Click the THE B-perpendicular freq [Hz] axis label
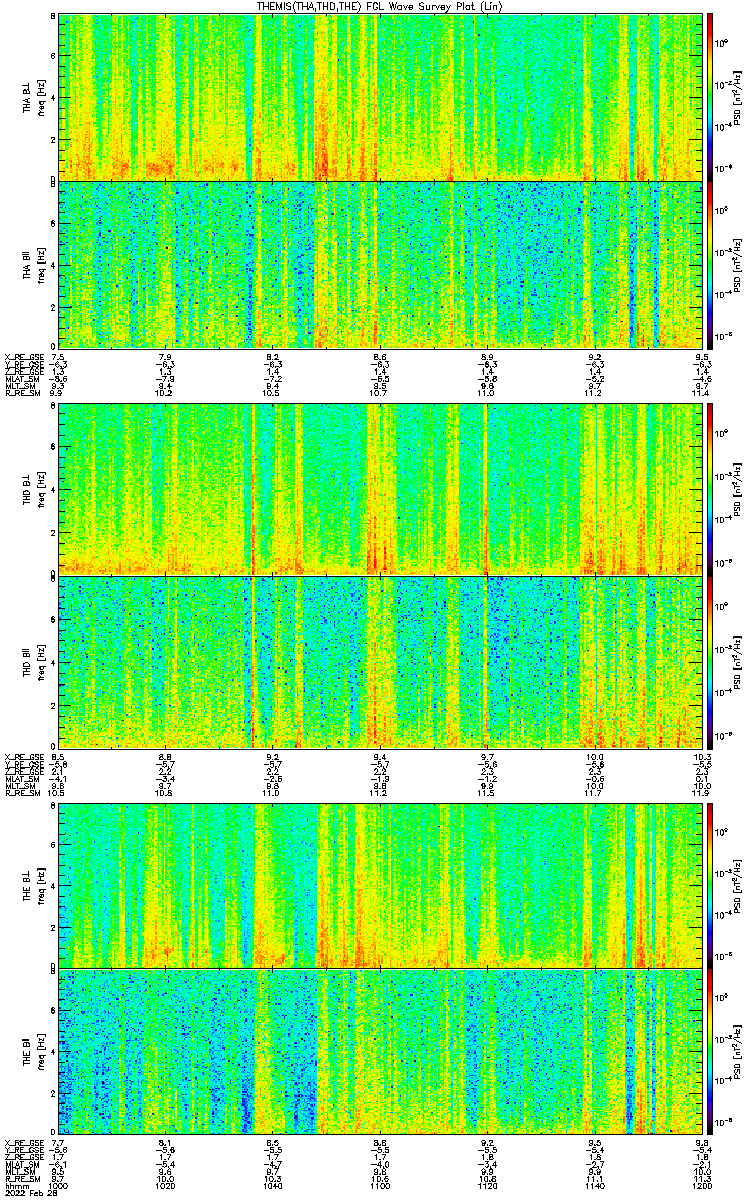This screenshot has height=1200, width=750. 40,885
